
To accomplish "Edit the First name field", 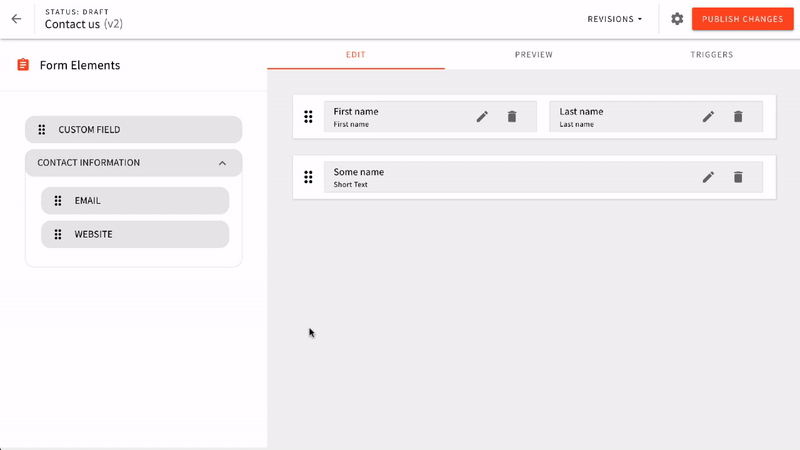I will pos(482,117).
